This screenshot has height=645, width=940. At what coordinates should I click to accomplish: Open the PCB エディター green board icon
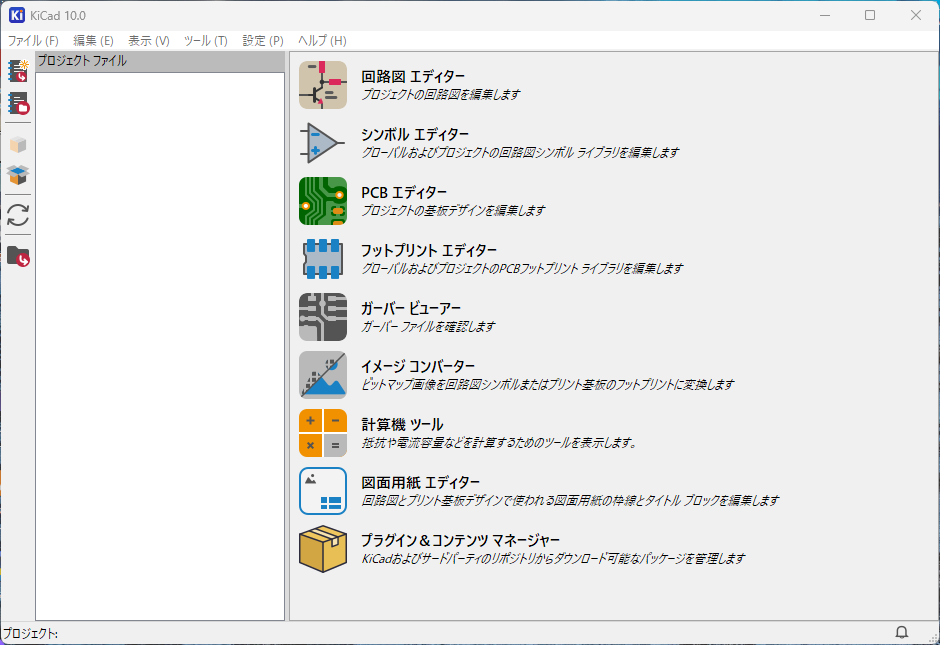[323, 201]
